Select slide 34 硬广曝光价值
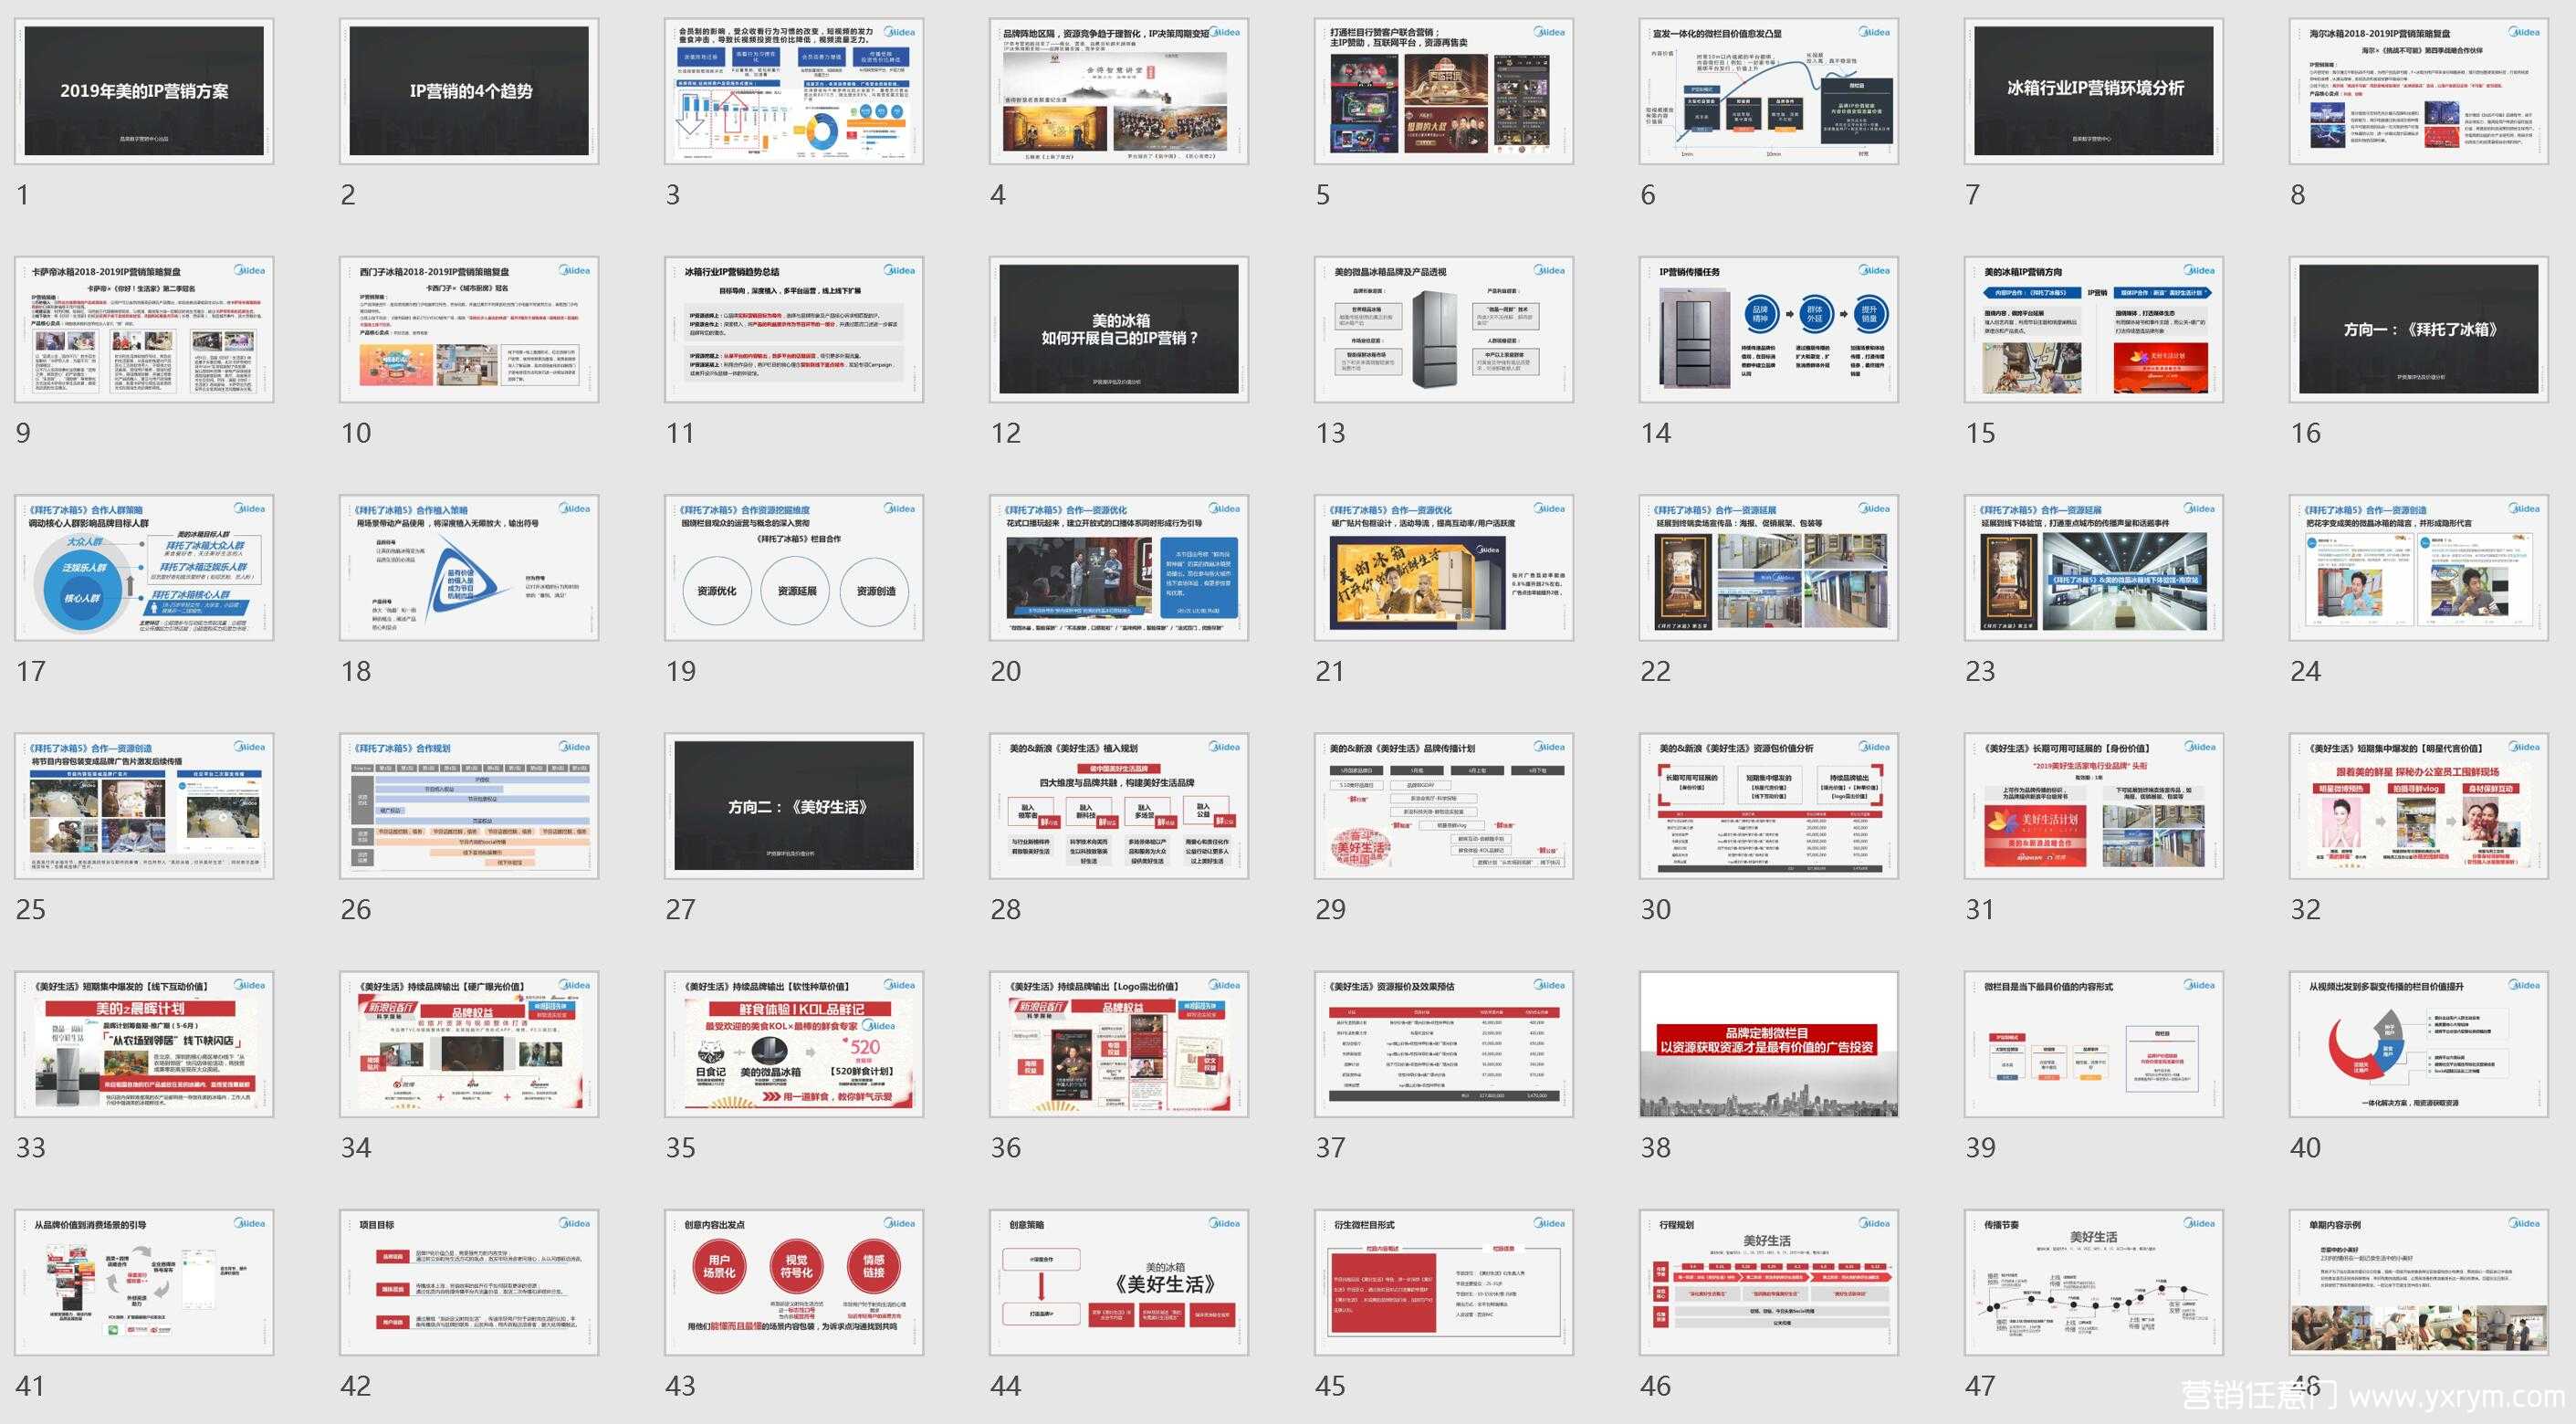 tap(469, 1044)
